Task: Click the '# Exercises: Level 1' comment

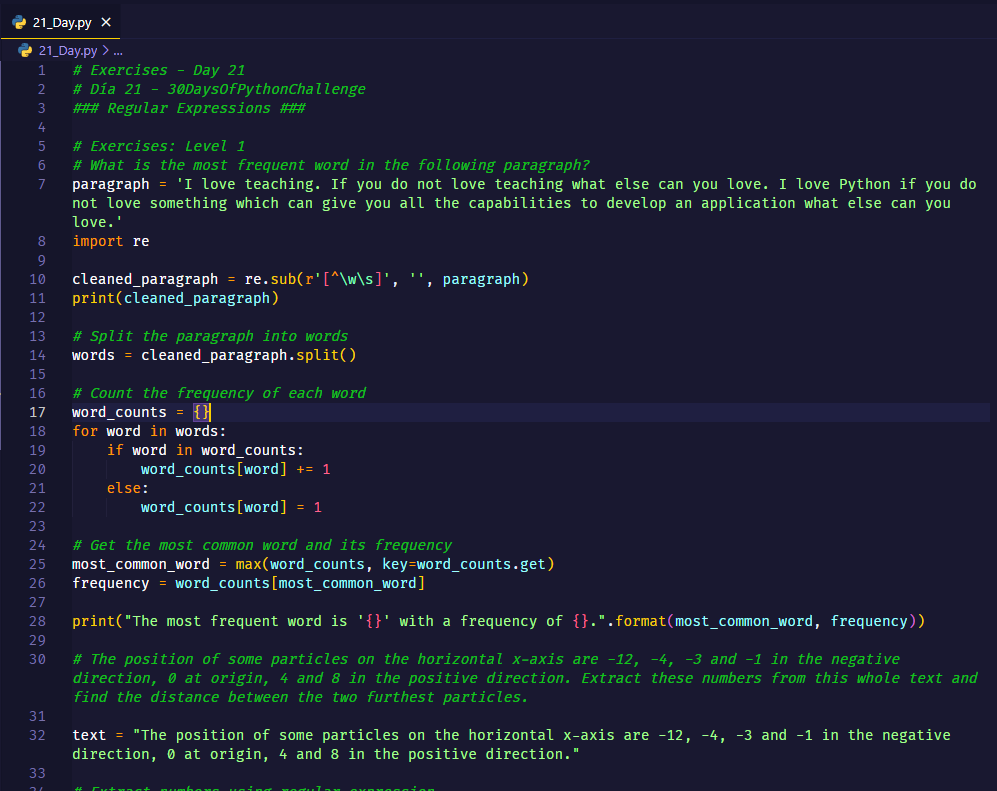Action: coord(158,146)
